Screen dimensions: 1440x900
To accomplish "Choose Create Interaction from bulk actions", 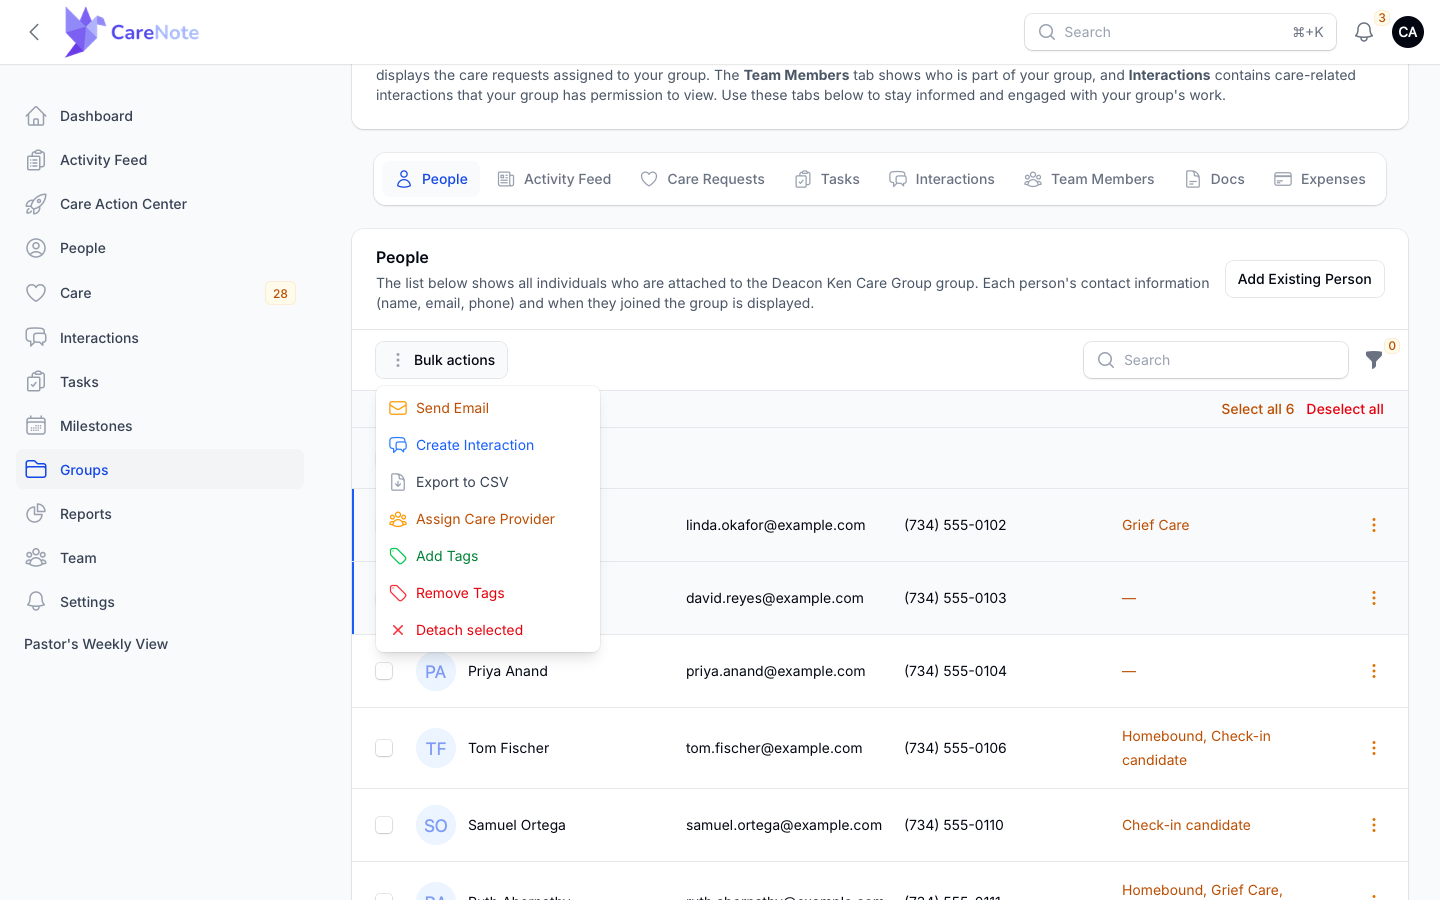I will (x=488, y=445).
